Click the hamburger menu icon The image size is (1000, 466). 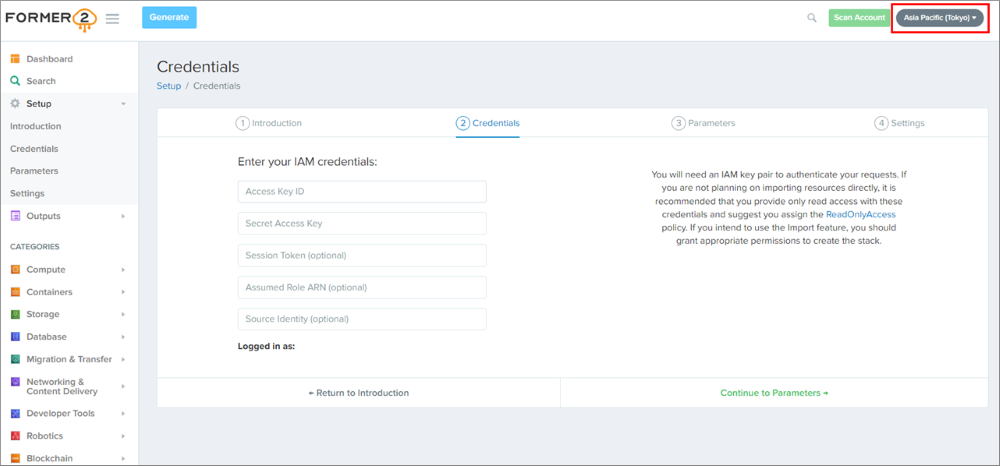tap(112, 18)
